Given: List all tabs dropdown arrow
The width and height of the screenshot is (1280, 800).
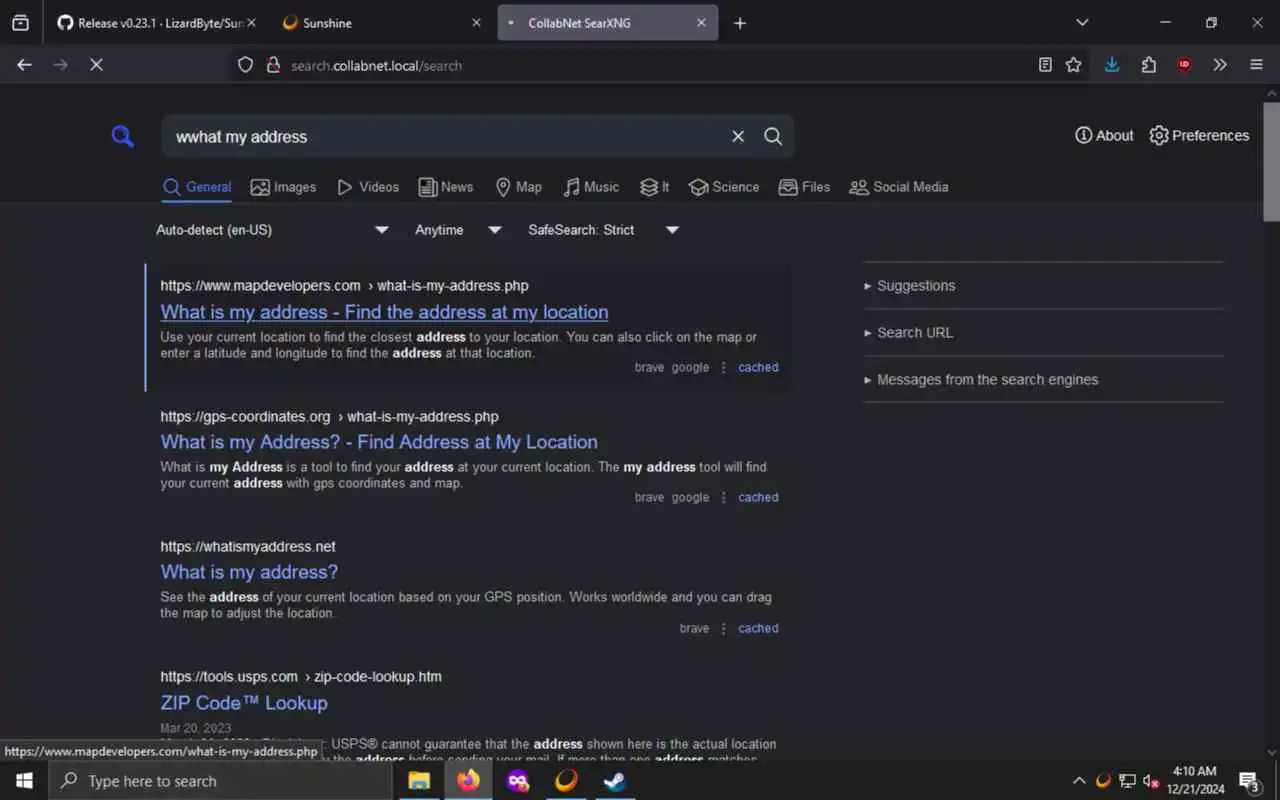Looking at the screenshot, I should coord(1082,22).
